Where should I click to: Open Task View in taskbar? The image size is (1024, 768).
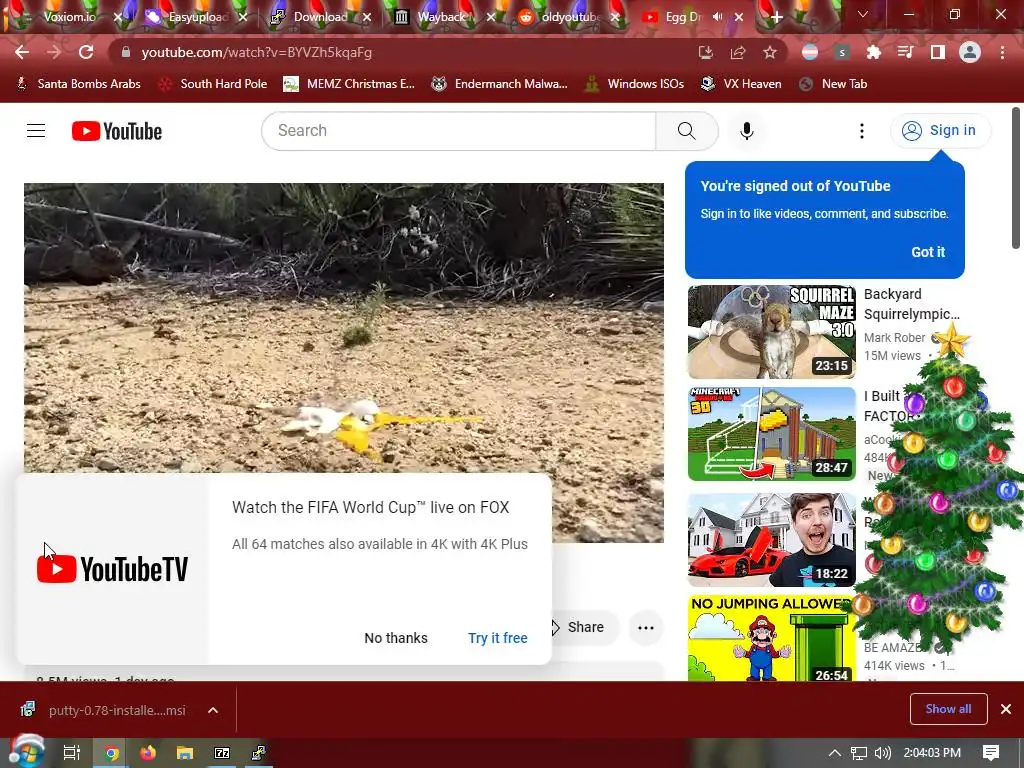point(71,753)
